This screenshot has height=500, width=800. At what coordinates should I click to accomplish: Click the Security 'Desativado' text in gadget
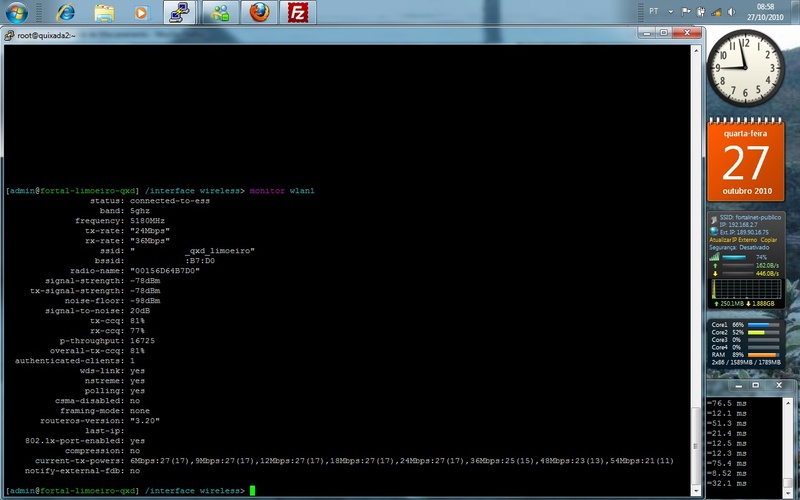click(x=754, y=247)
